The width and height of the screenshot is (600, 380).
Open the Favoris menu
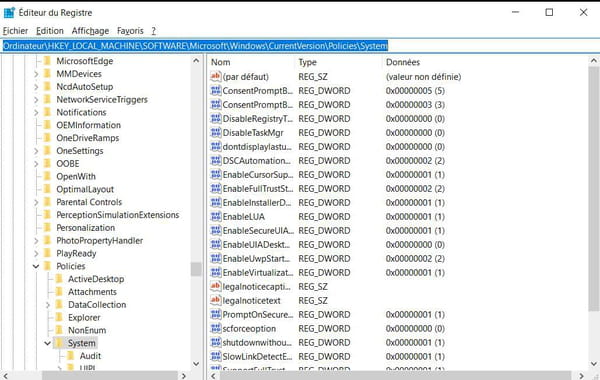130,31
